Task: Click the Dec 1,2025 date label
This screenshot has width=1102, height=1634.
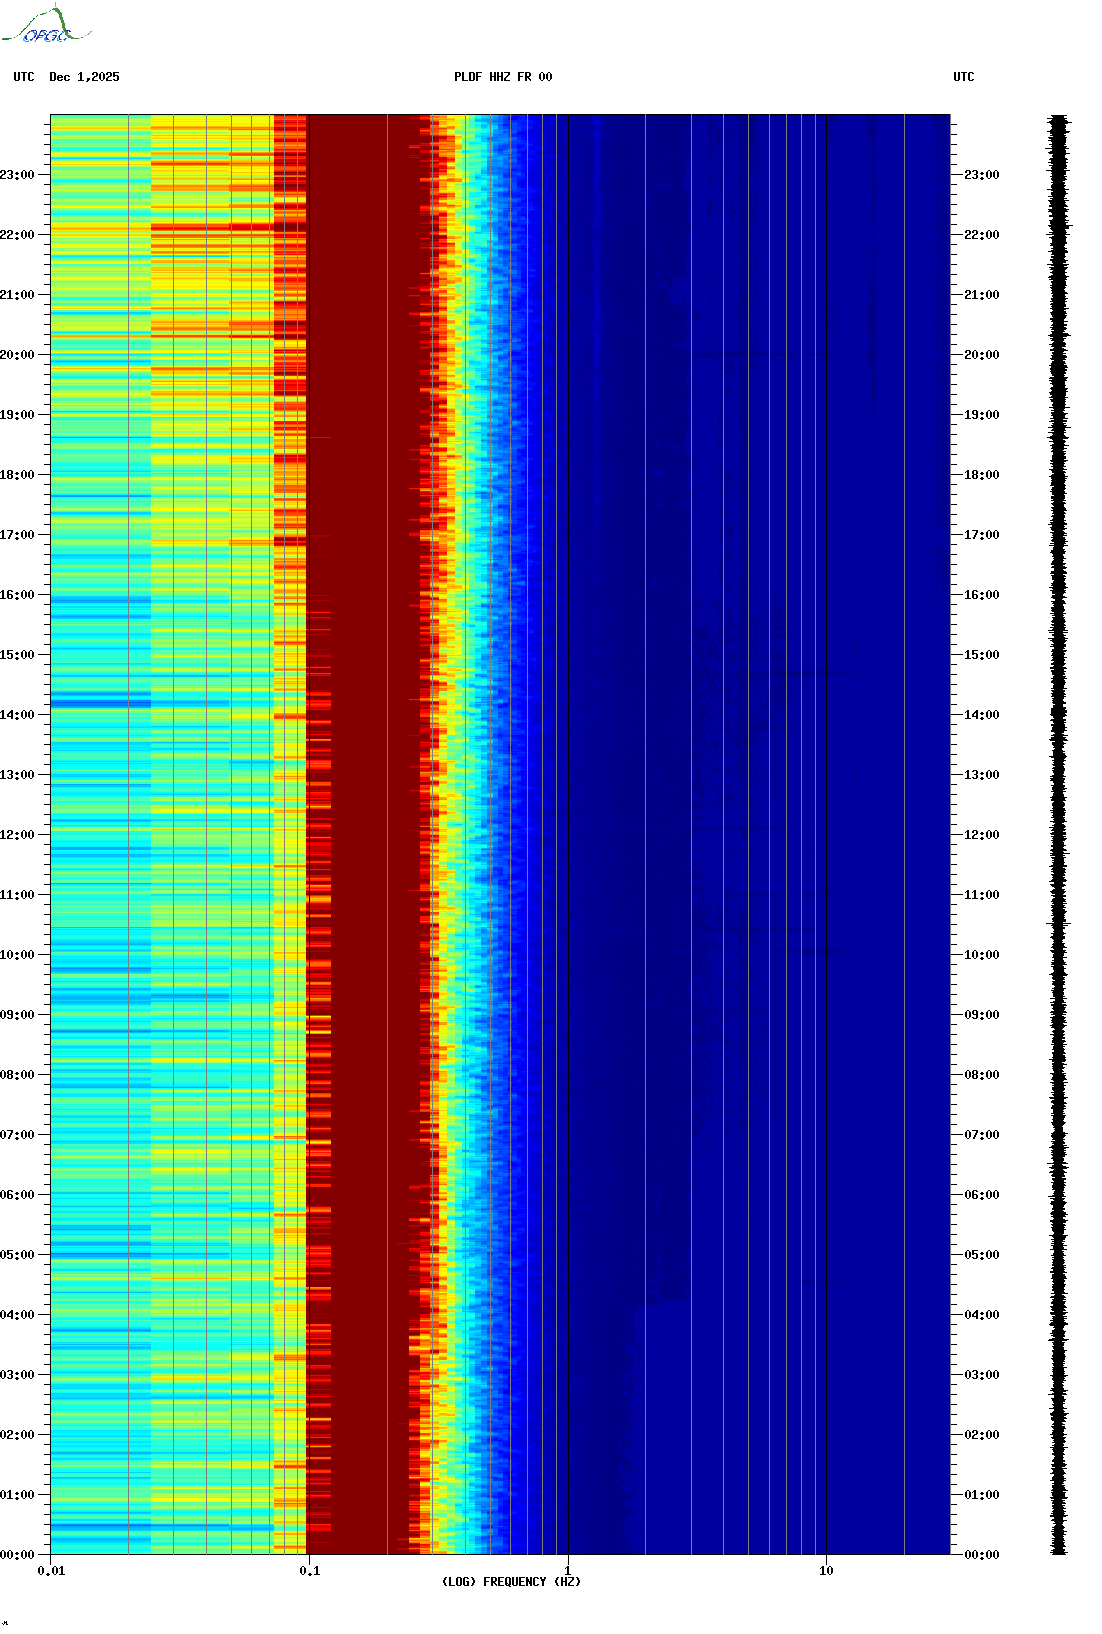Action: [x=84, y=77]
